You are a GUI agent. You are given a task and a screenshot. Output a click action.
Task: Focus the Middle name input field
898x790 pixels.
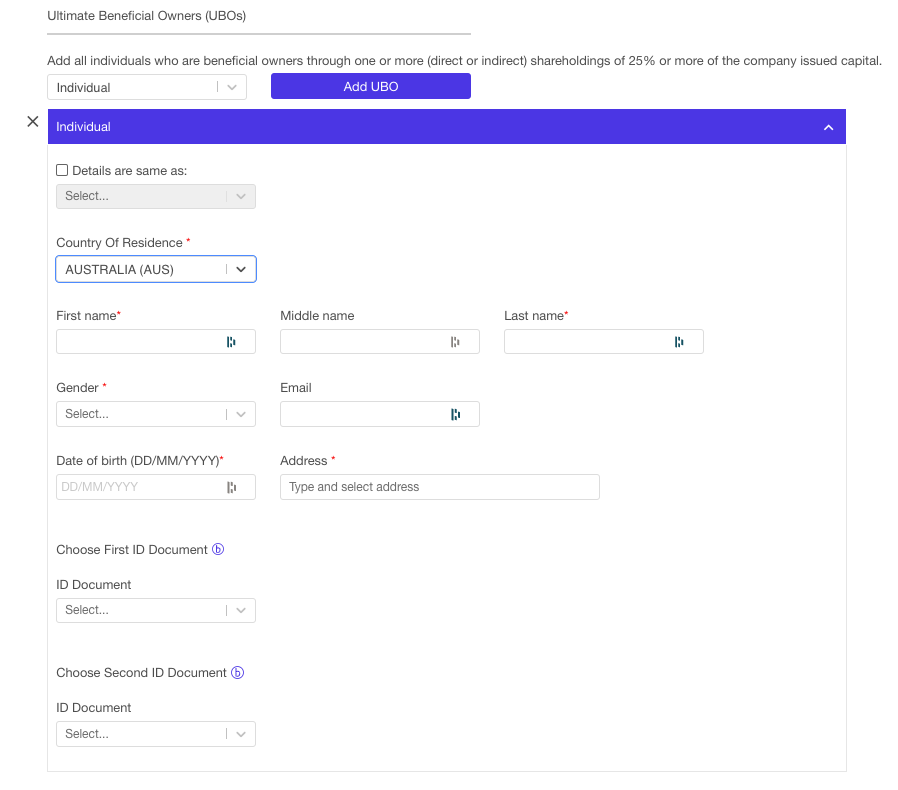tap(380, 342)
